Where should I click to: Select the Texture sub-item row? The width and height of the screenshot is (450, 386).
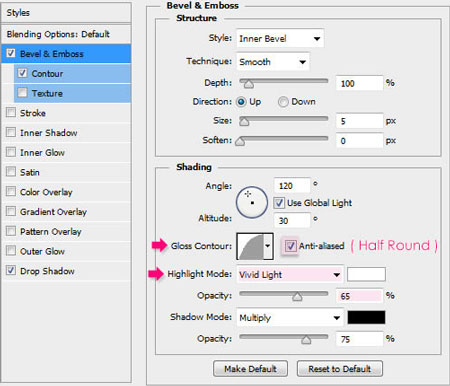tap(72, 93)
